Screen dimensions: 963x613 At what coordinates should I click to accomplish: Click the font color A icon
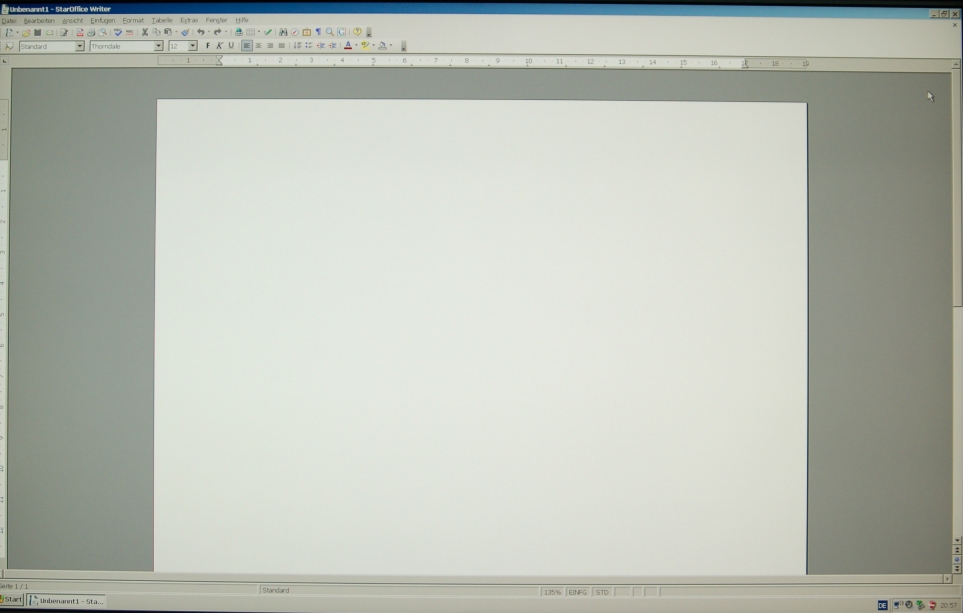(347, 46)
